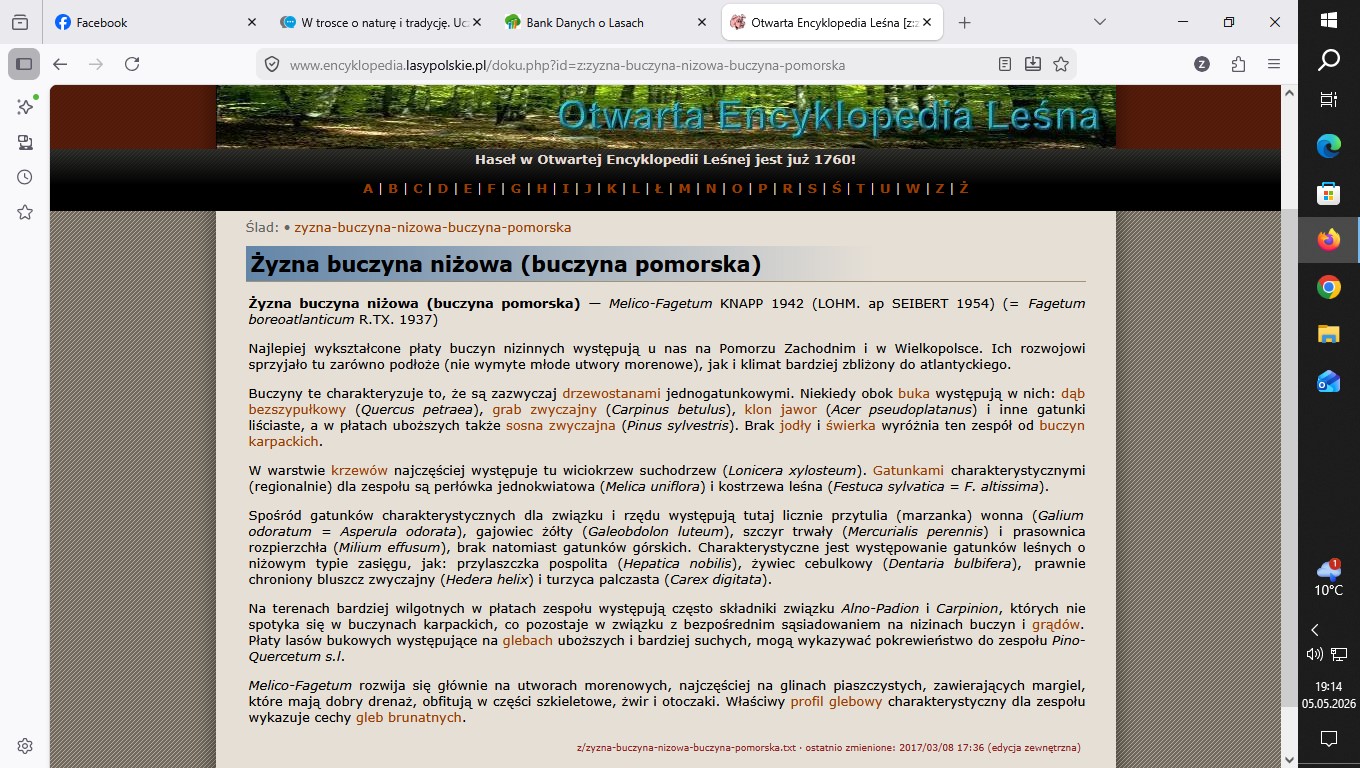Screen dimensions: 1360x768
Task: Toggle the sidebar panel button
Action: click(24, 64)
